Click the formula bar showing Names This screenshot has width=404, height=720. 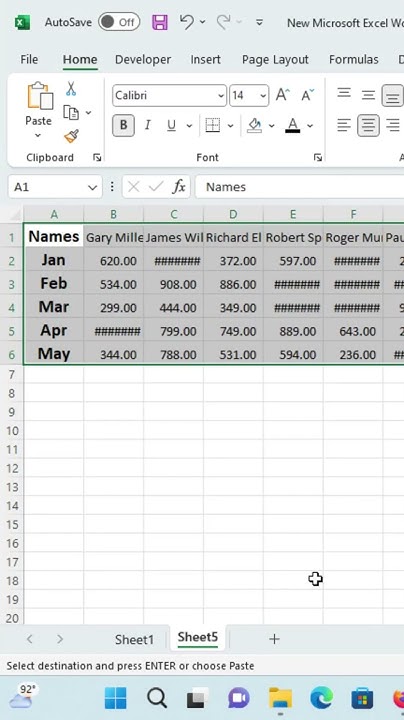click(x=299, y=187)
